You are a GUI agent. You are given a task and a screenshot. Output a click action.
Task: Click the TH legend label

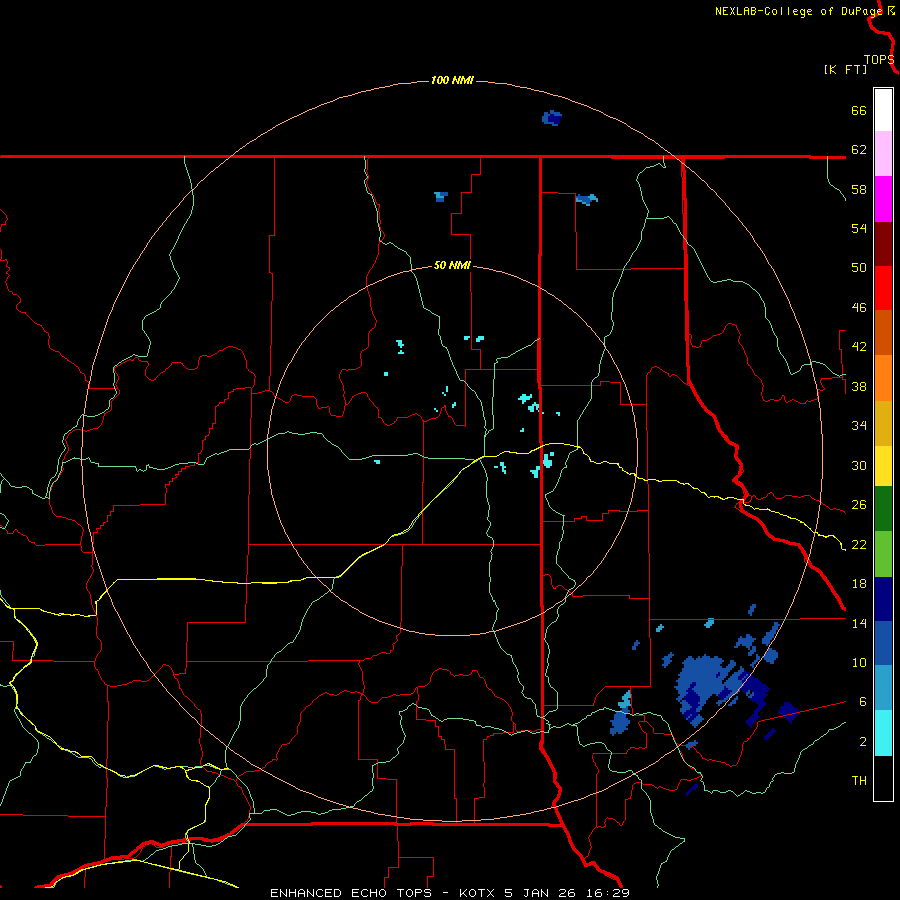pos(859,781)
